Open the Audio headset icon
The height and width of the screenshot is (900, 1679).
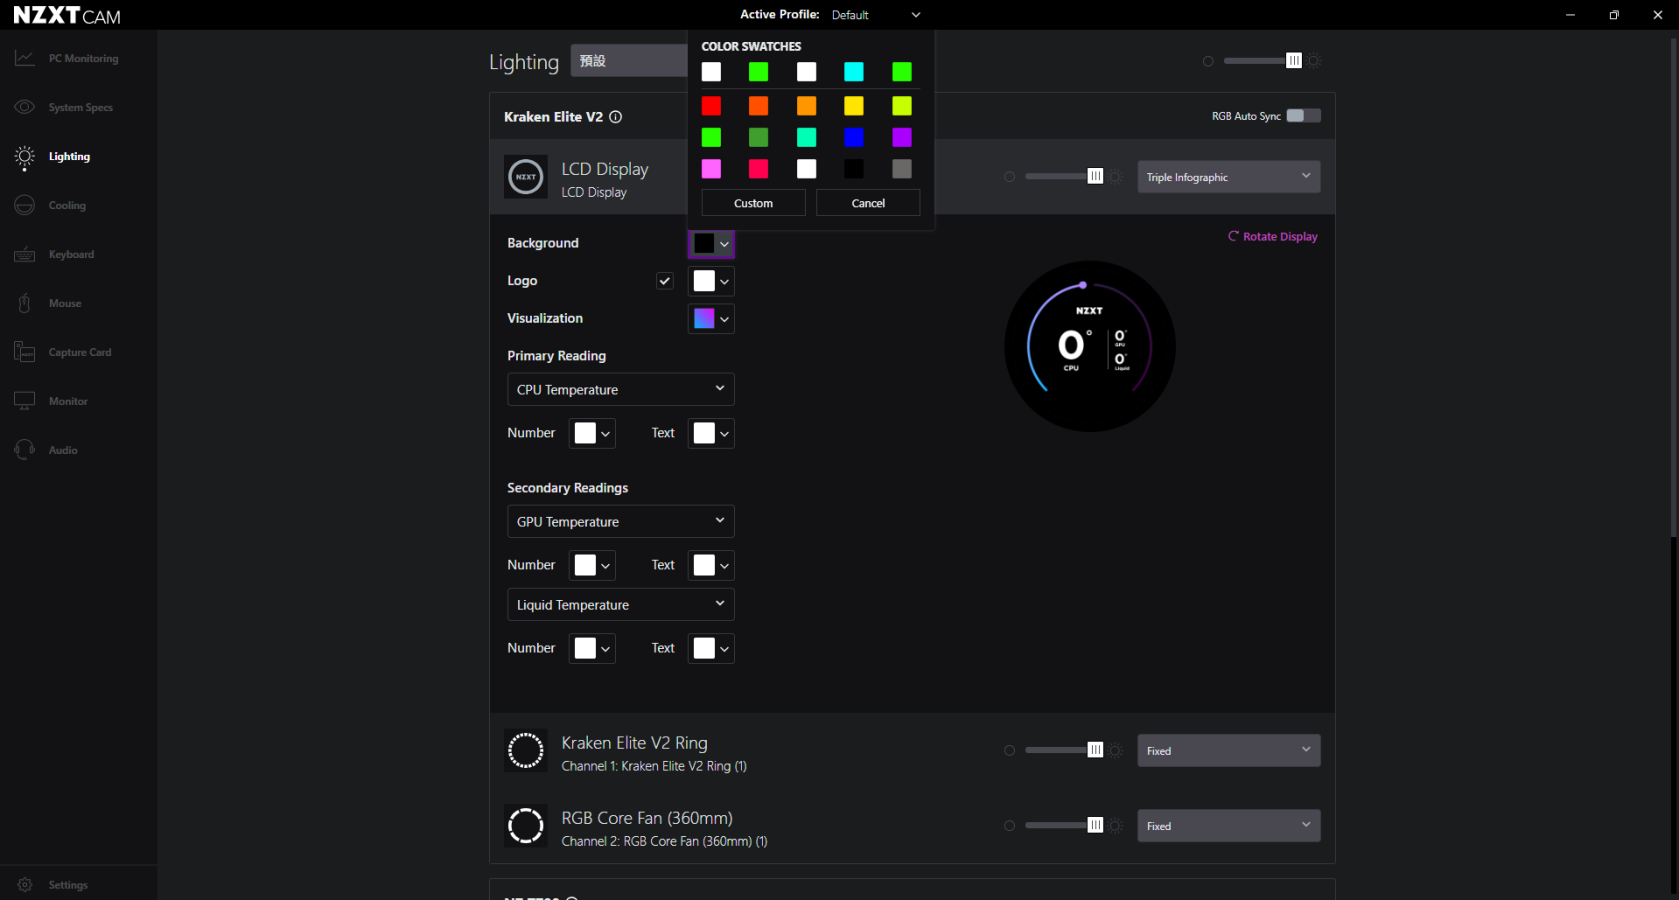point(25,450)
